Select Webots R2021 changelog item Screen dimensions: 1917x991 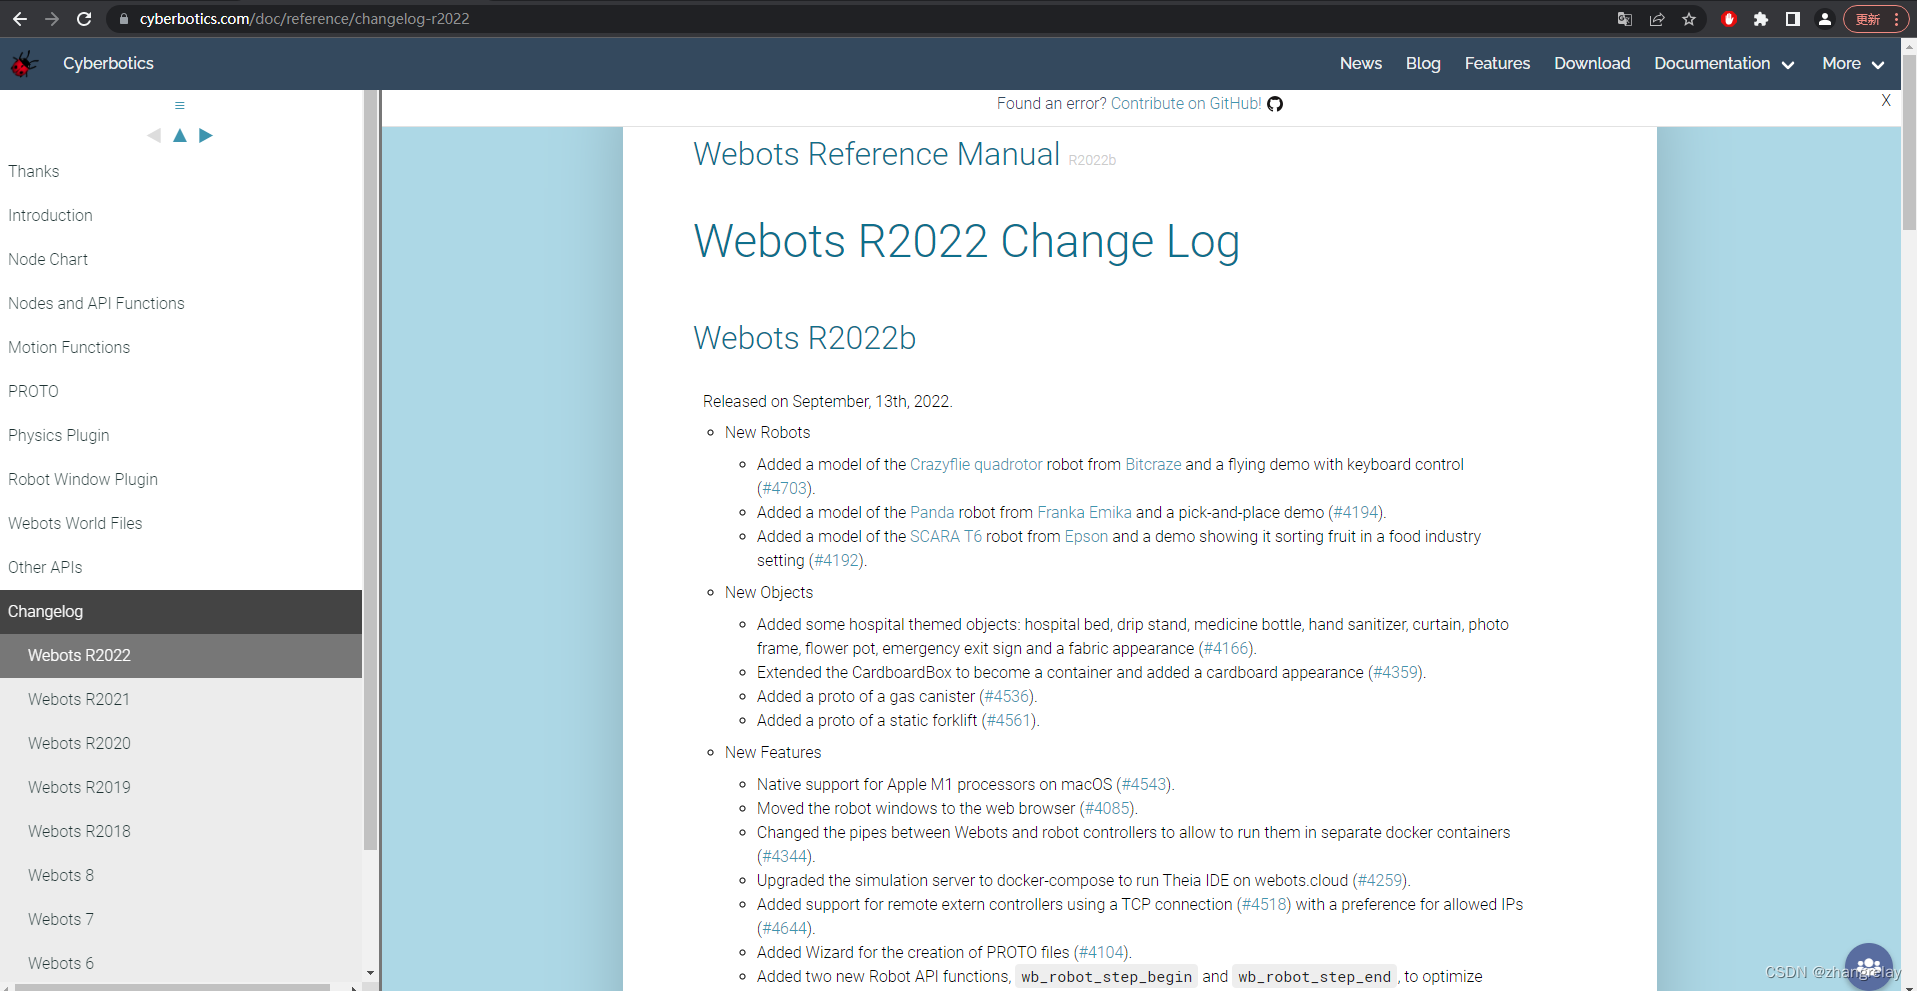[x=181, y=699]
